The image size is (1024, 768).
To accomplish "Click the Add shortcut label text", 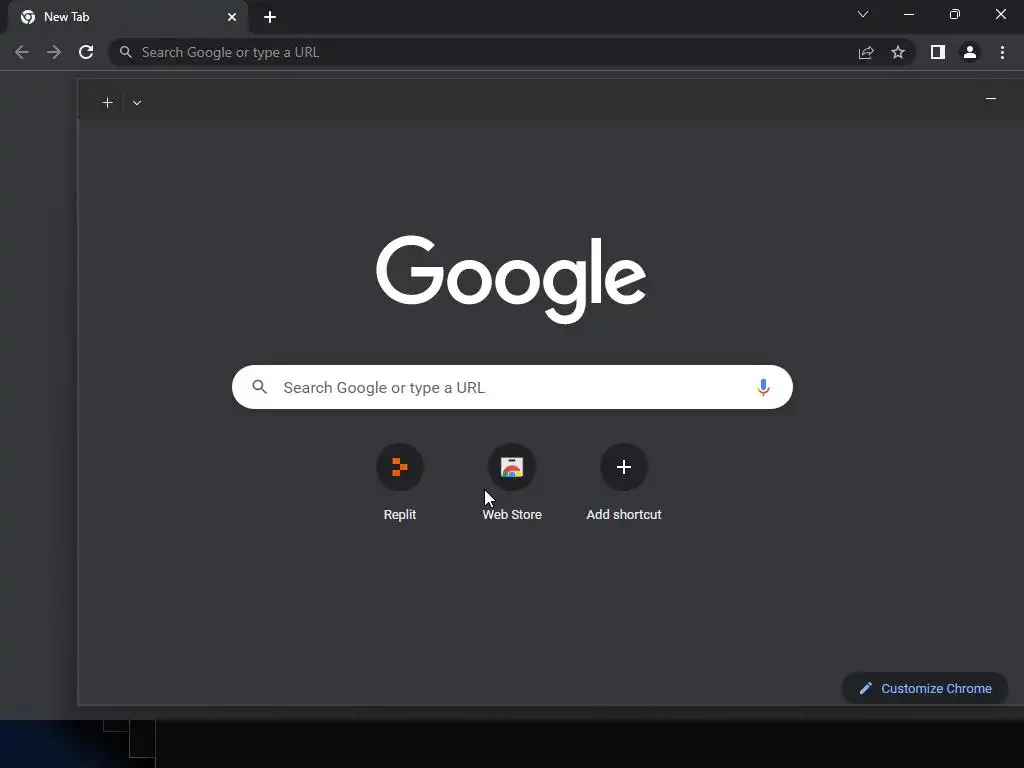I will point(624,515).
